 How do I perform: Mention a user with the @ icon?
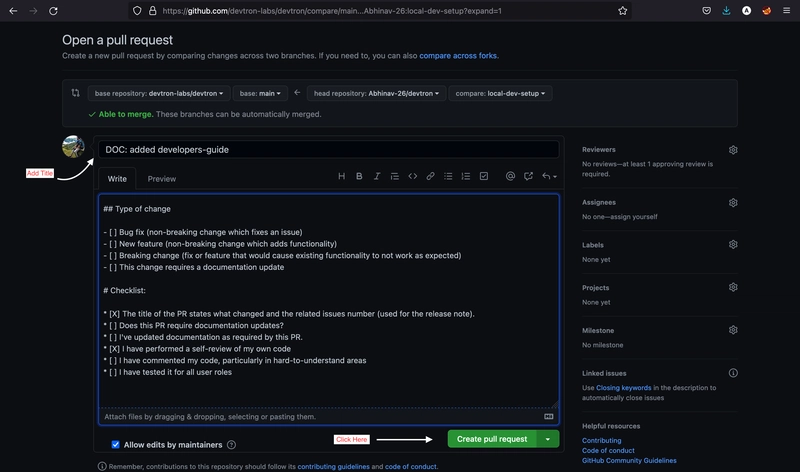pyautogui.click(x=510, y=176)
